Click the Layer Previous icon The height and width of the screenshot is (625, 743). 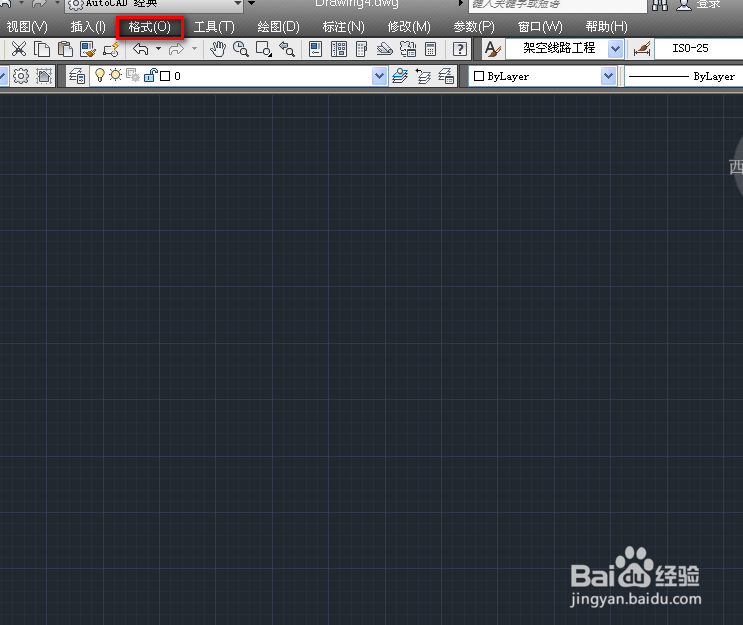tap(423, 76)
